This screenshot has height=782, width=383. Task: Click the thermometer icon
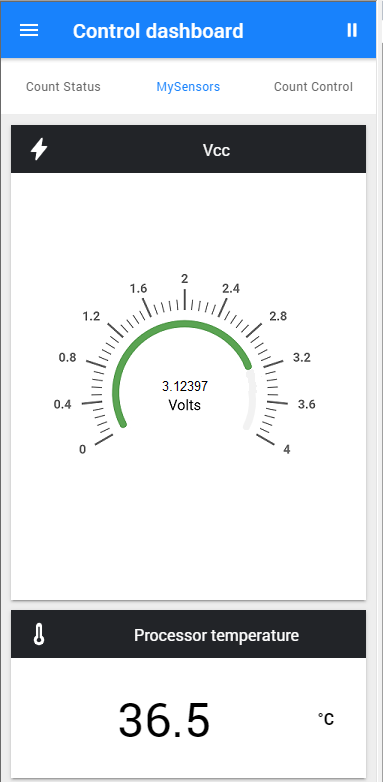point(39,635)
